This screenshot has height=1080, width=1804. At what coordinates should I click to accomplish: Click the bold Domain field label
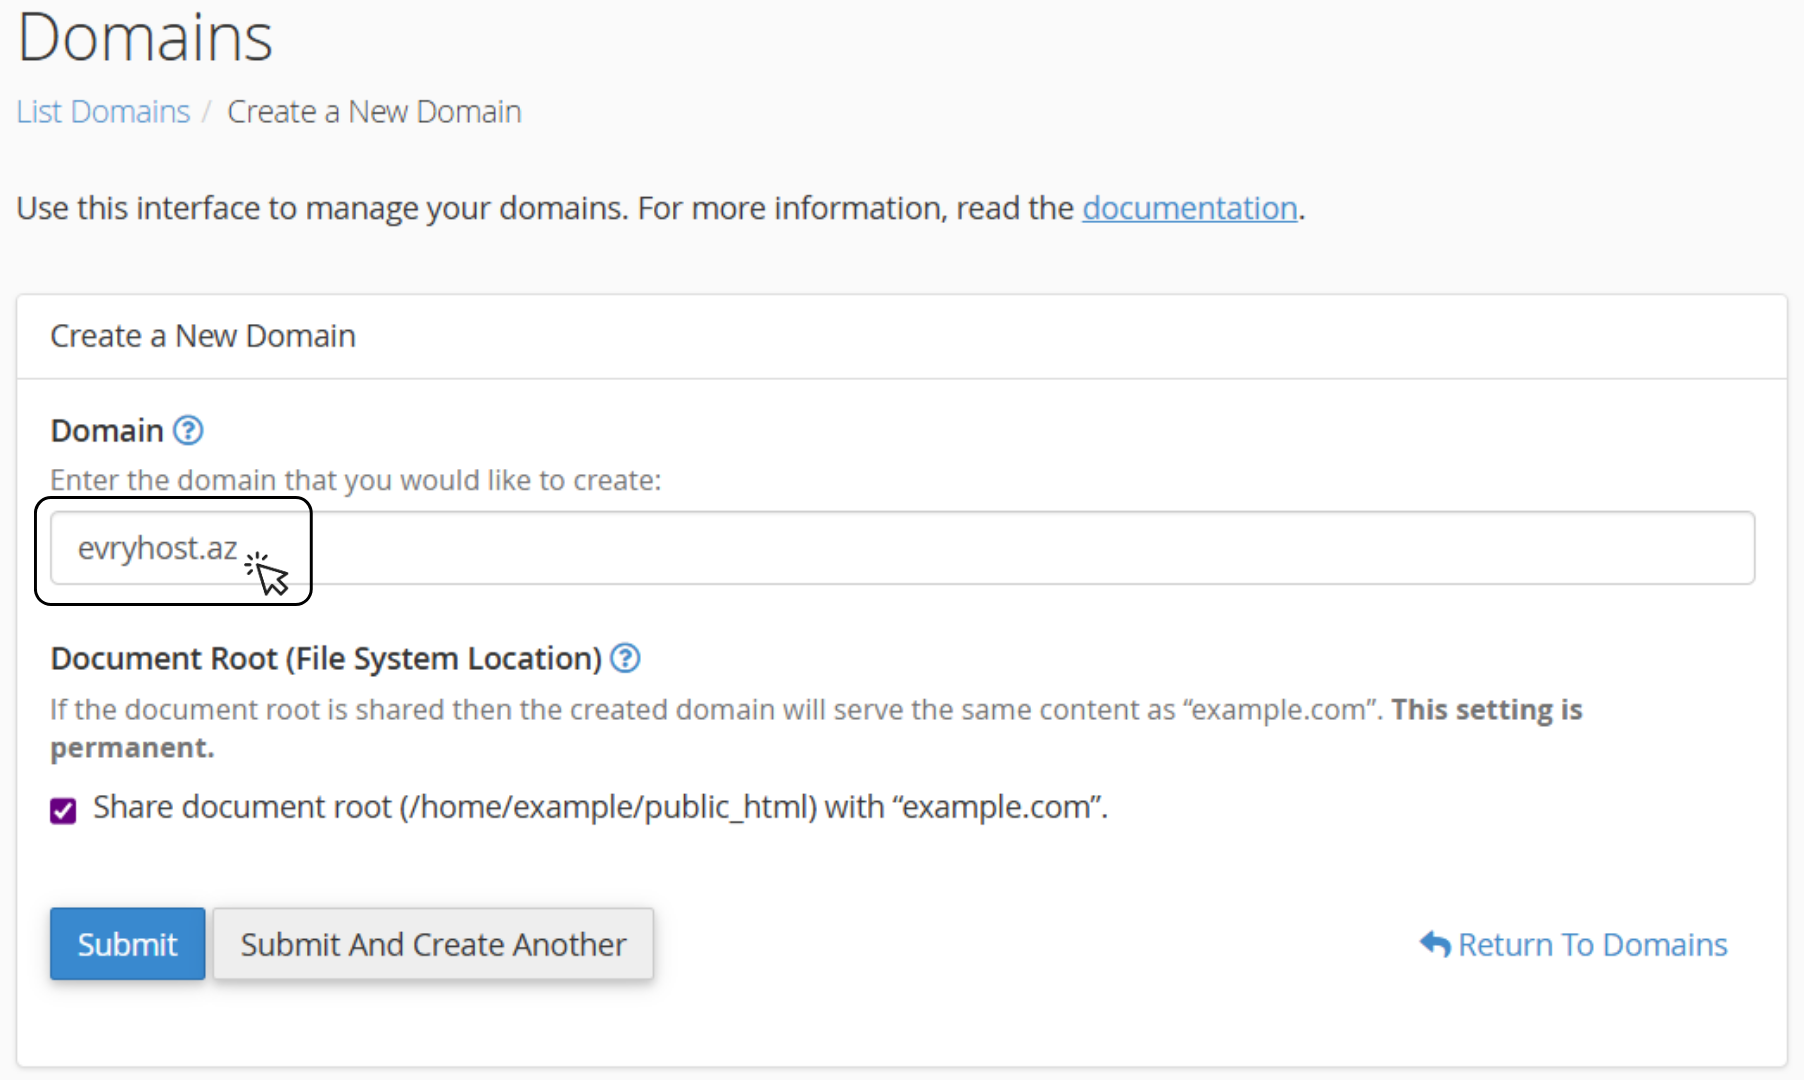[x=107, y=430]
